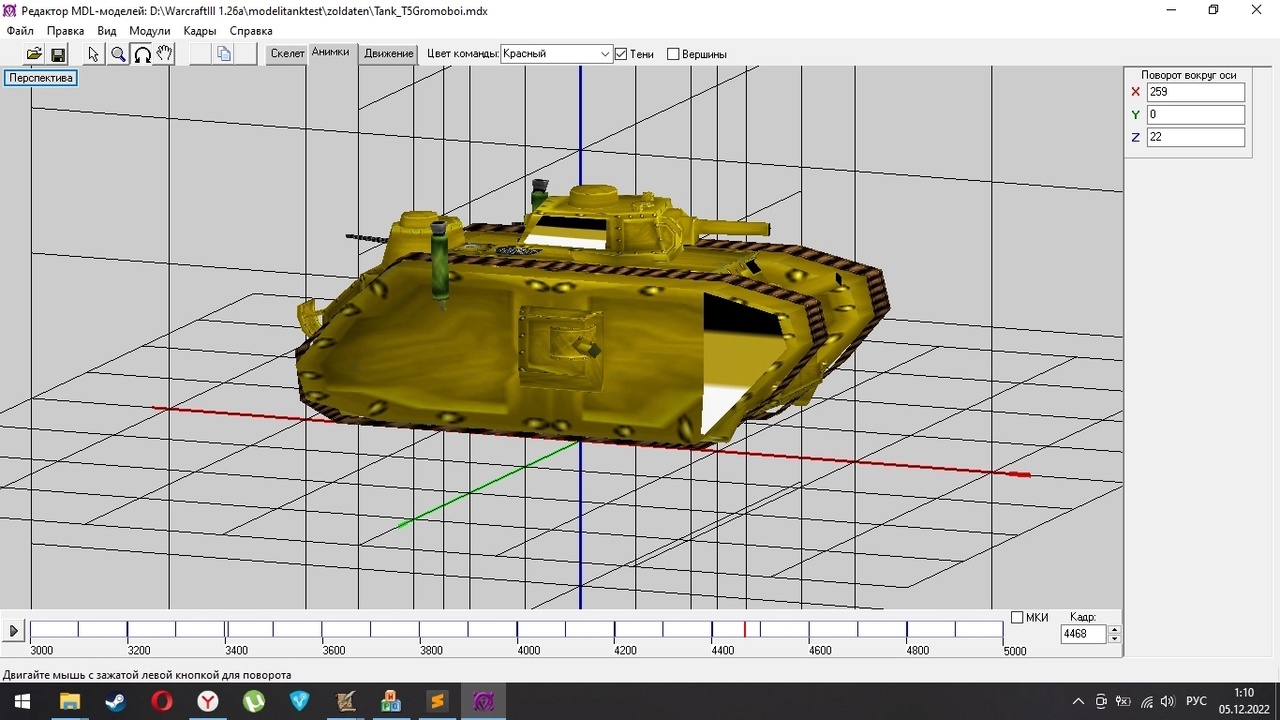The height and width of the screenshot is (720, 1280).
Task: Open a model file with the folder icon
Action: 34,54
